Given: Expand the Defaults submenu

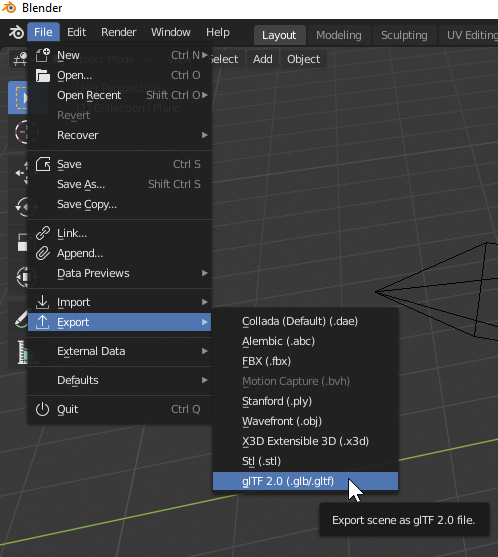Looking at the screenshot, I should click(x=120, y=380).
